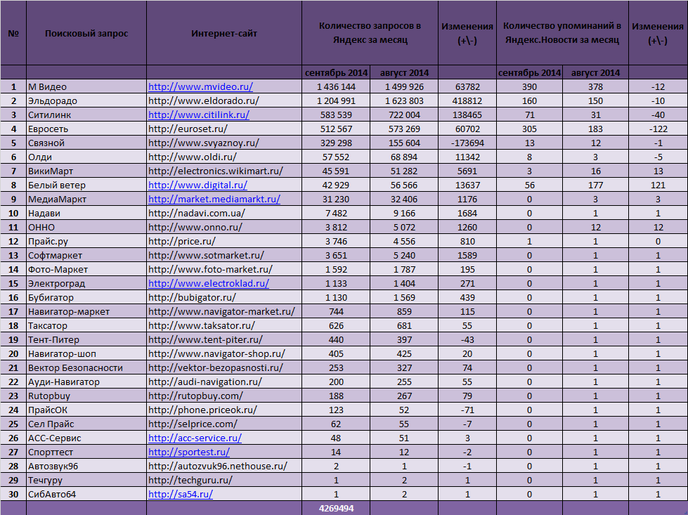The width and height of the screenshot is (688, 515).
Task: Select cell with value 1 623 803
Action: 404,101
